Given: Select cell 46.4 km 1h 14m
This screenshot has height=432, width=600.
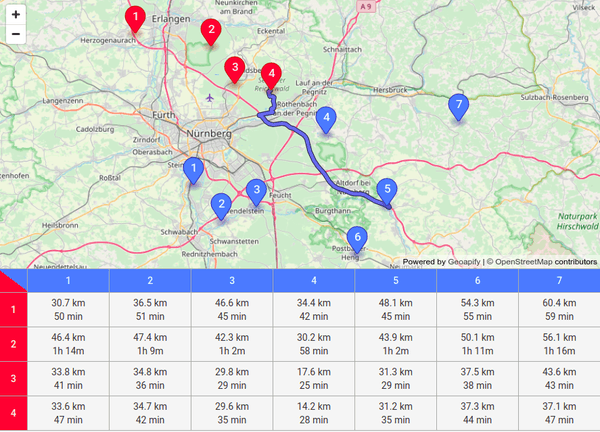Looking at the screenshot, I should pos(68,344).
